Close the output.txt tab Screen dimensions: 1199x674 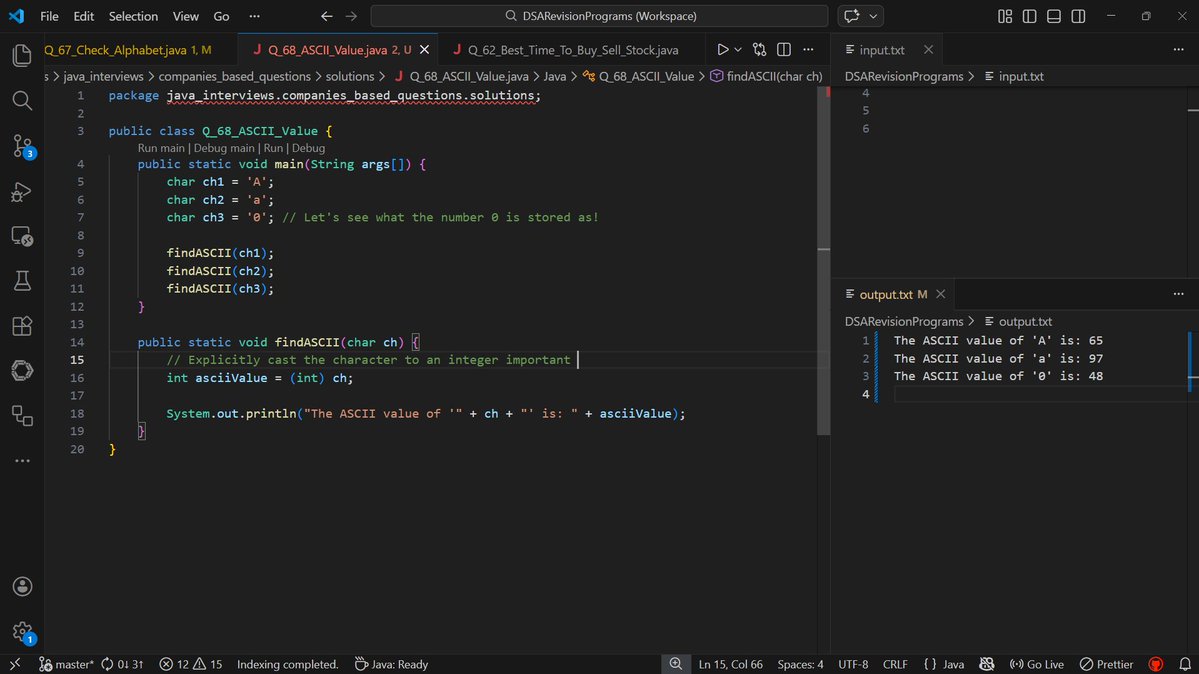tap(941, 294)
